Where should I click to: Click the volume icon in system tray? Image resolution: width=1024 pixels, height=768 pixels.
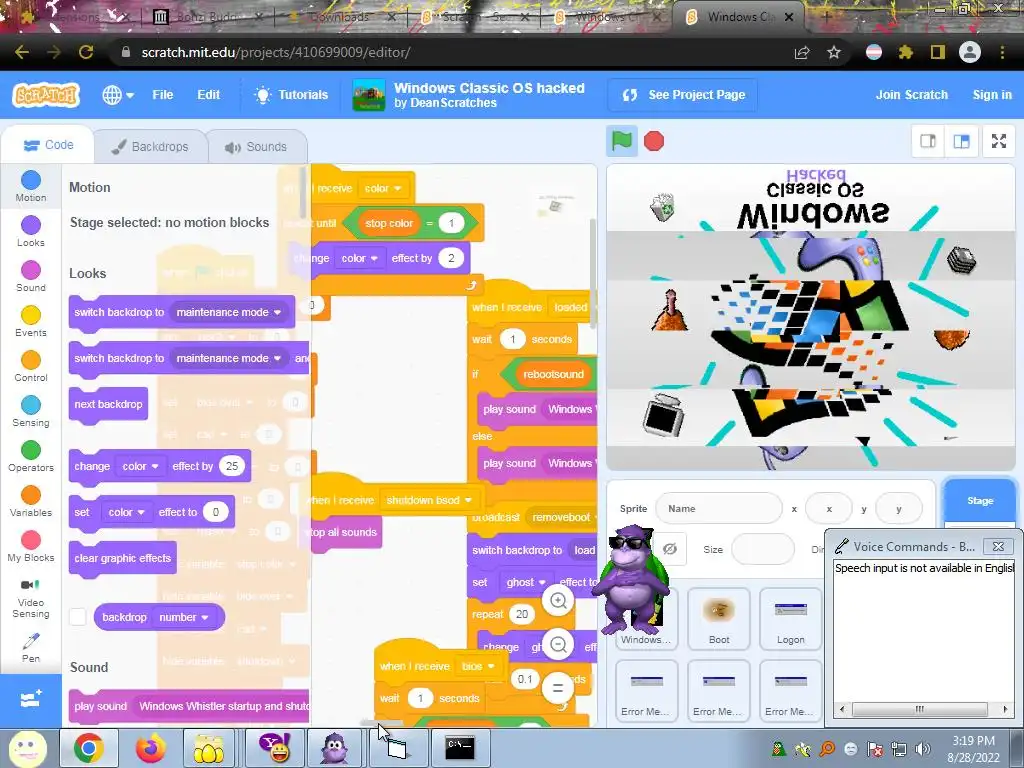tap(922, 748)
